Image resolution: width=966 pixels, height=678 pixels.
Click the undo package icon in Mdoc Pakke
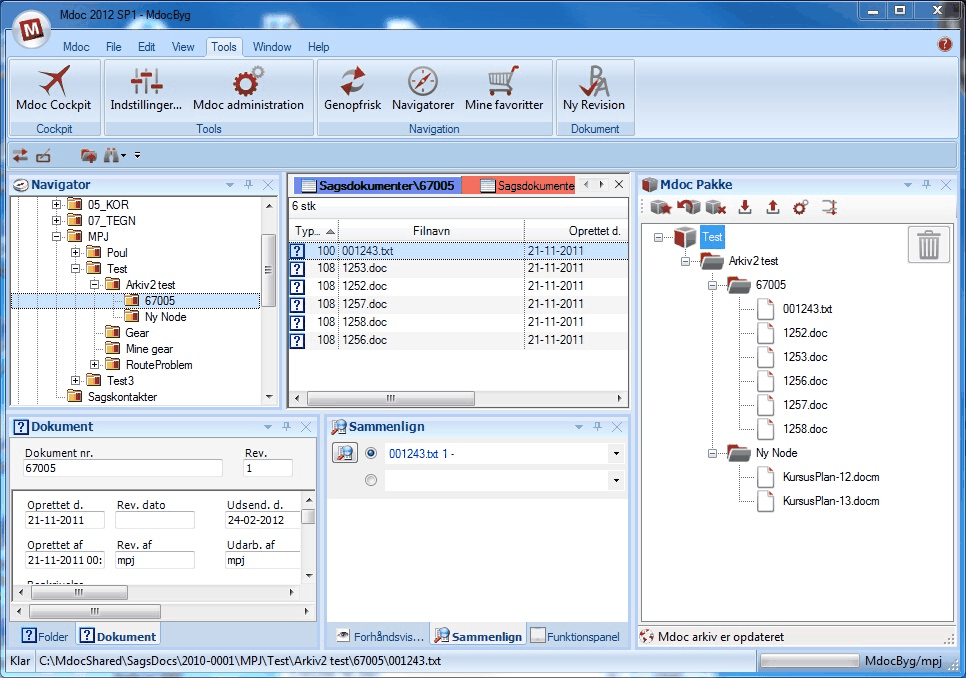tap(688, 208)
